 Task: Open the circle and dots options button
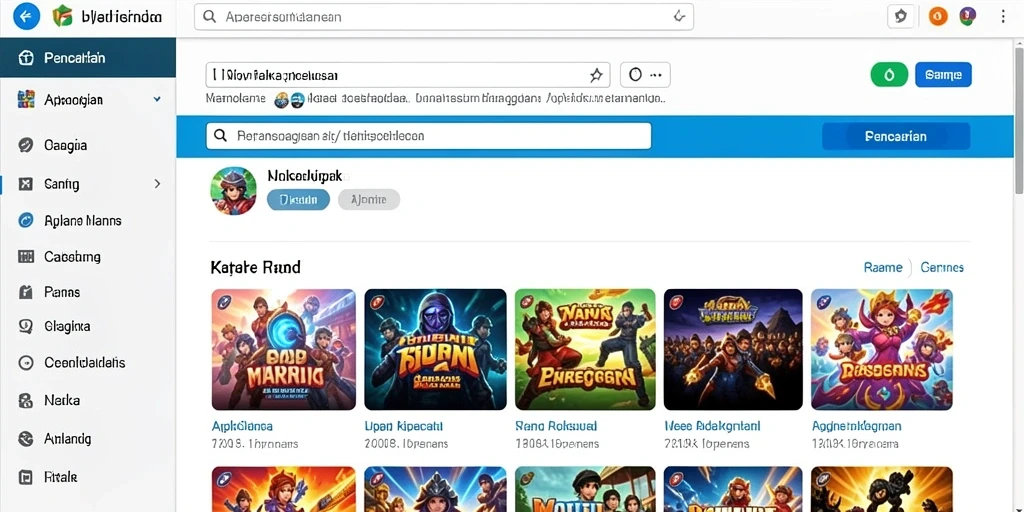click(645, 75)
